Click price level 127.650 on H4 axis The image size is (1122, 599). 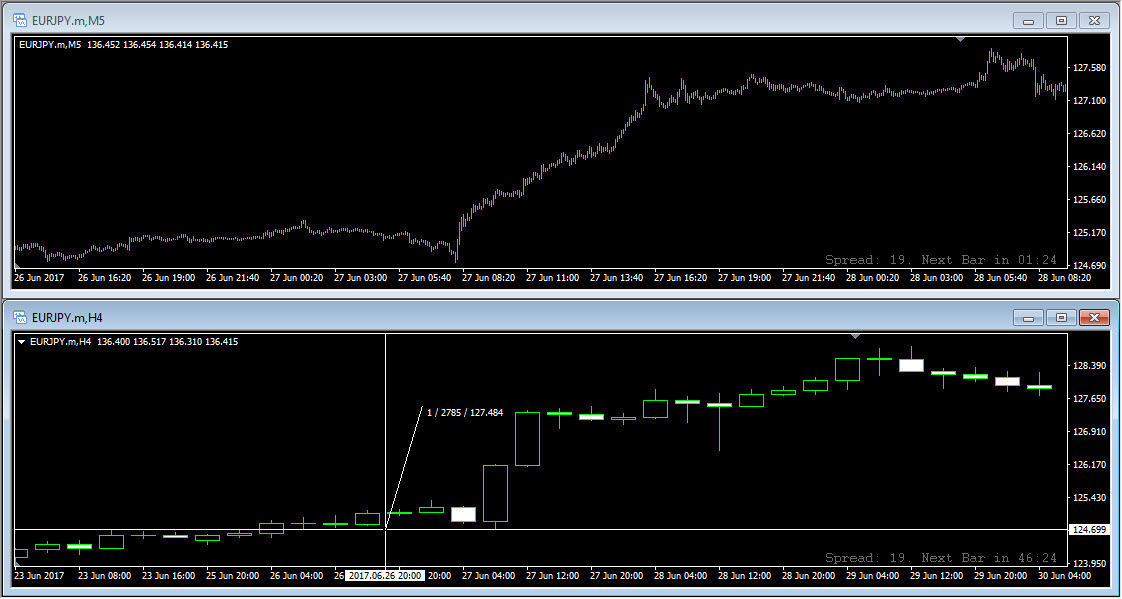tap(1088, 399)
